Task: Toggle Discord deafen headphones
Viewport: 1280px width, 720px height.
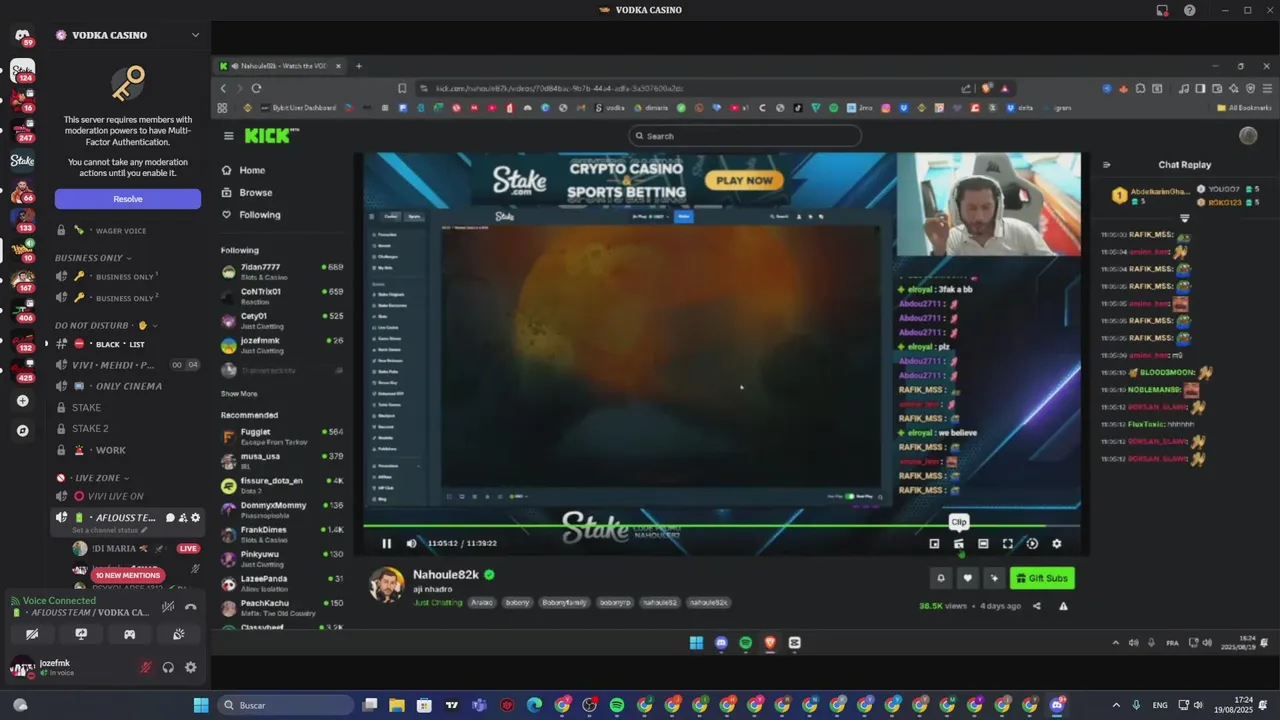Action: [168, 667]
